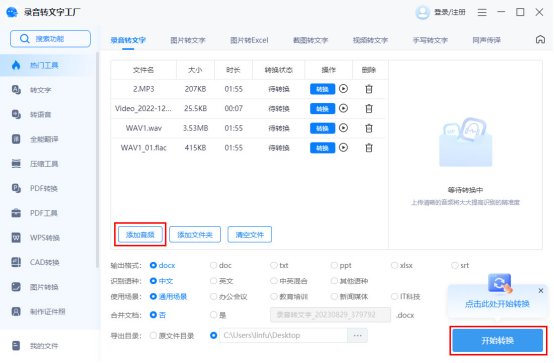Switch to 图片转文字 tab

pyautogui.click(x=188, y=40)
